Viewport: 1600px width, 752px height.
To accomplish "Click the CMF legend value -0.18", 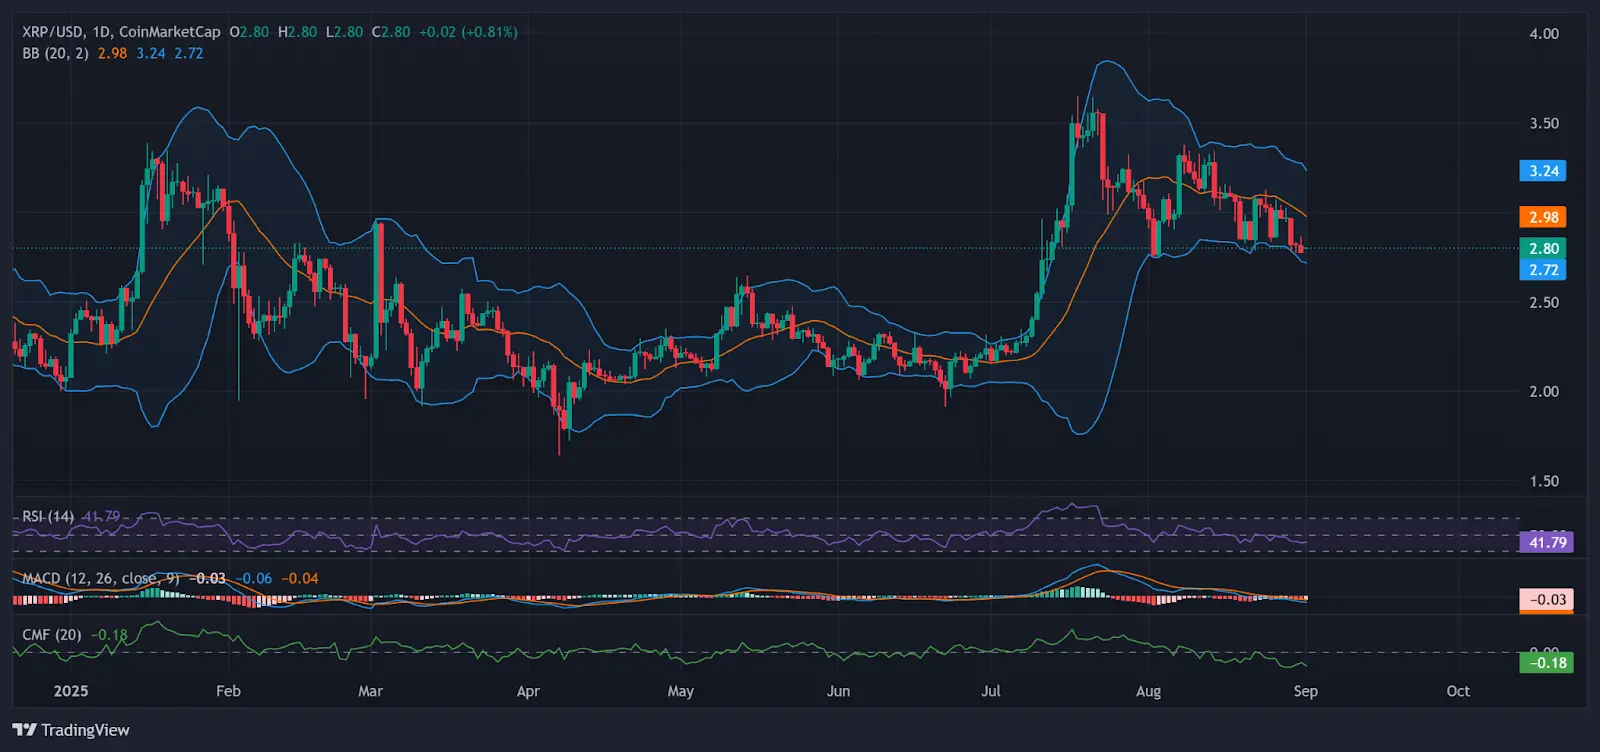I will (x=109, y=635).
